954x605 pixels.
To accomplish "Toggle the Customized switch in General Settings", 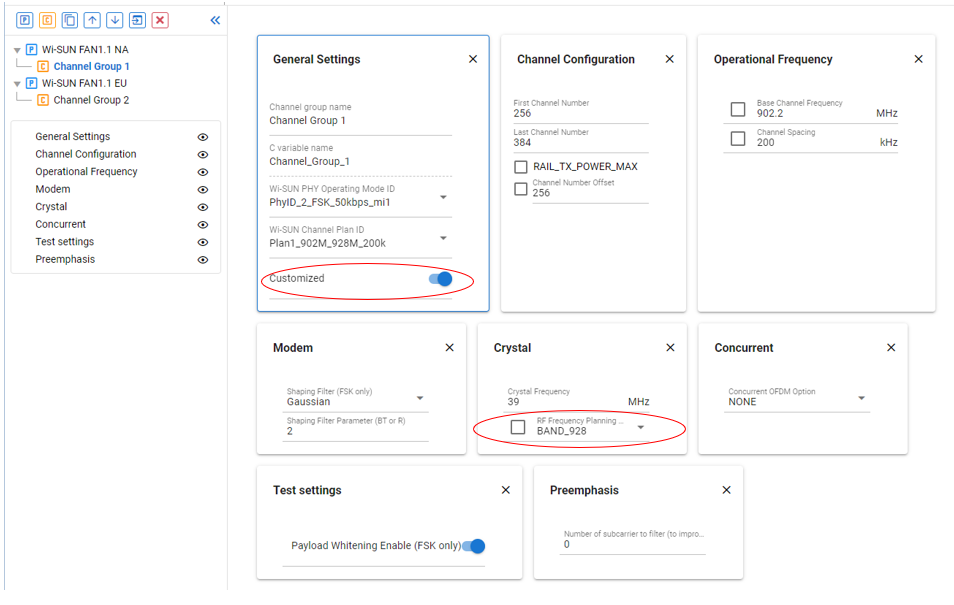I will 441,279.
